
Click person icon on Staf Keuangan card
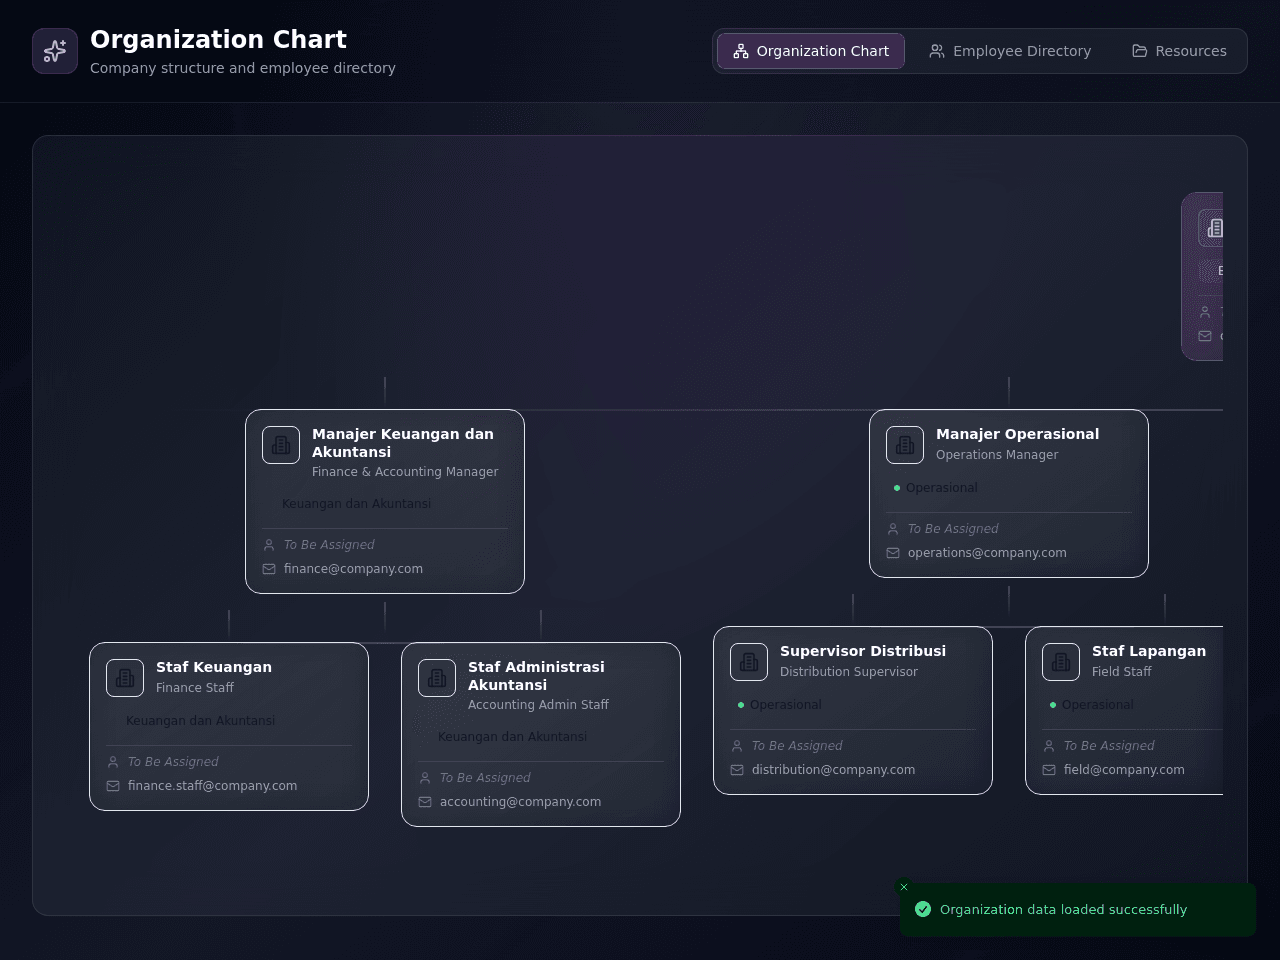click(113, 762)
